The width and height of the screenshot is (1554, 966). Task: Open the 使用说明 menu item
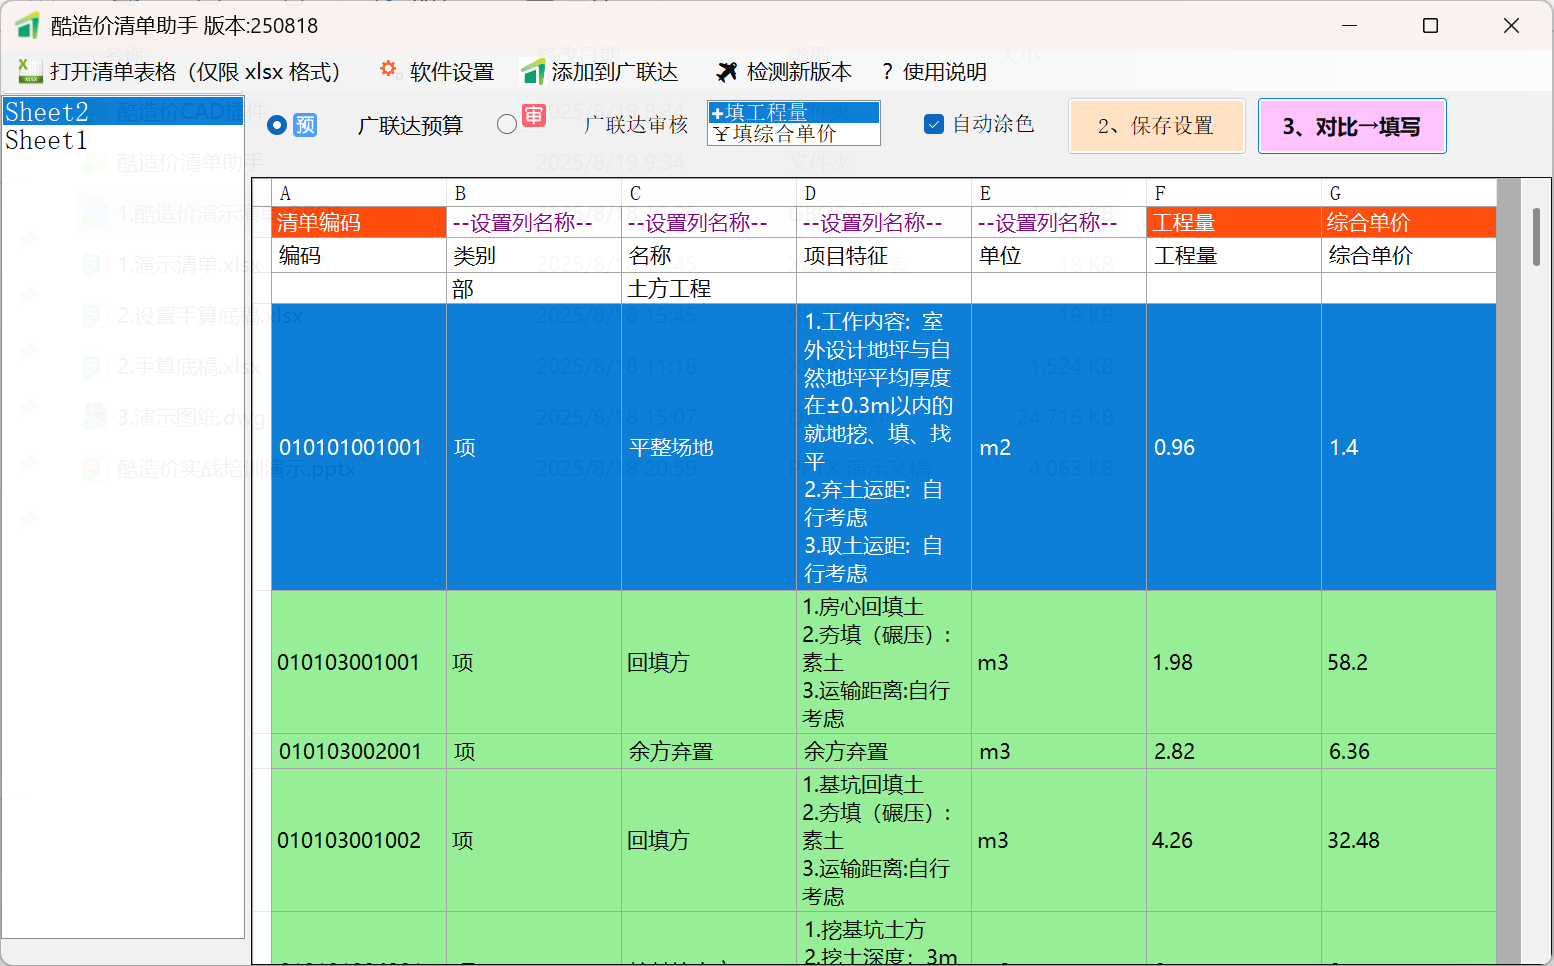[944, 72]
